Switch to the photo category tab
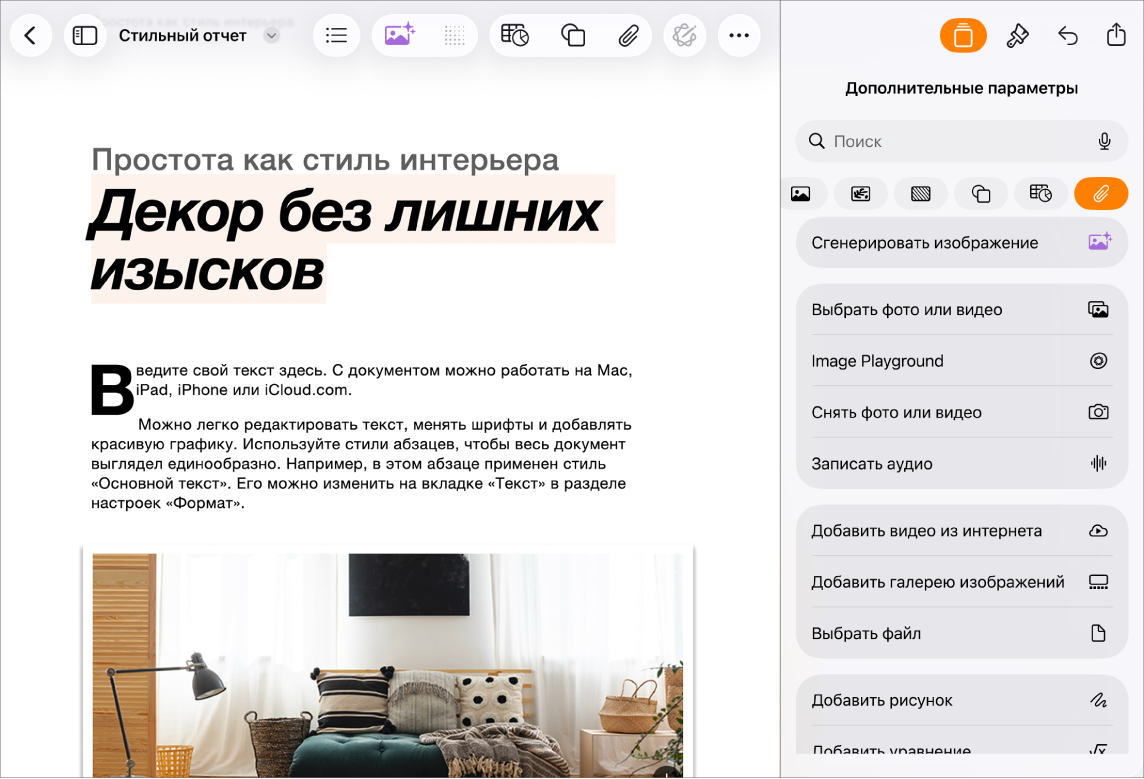Viewport: 1144px width, 779px height. pyautogui.click(x=801, y=193)
